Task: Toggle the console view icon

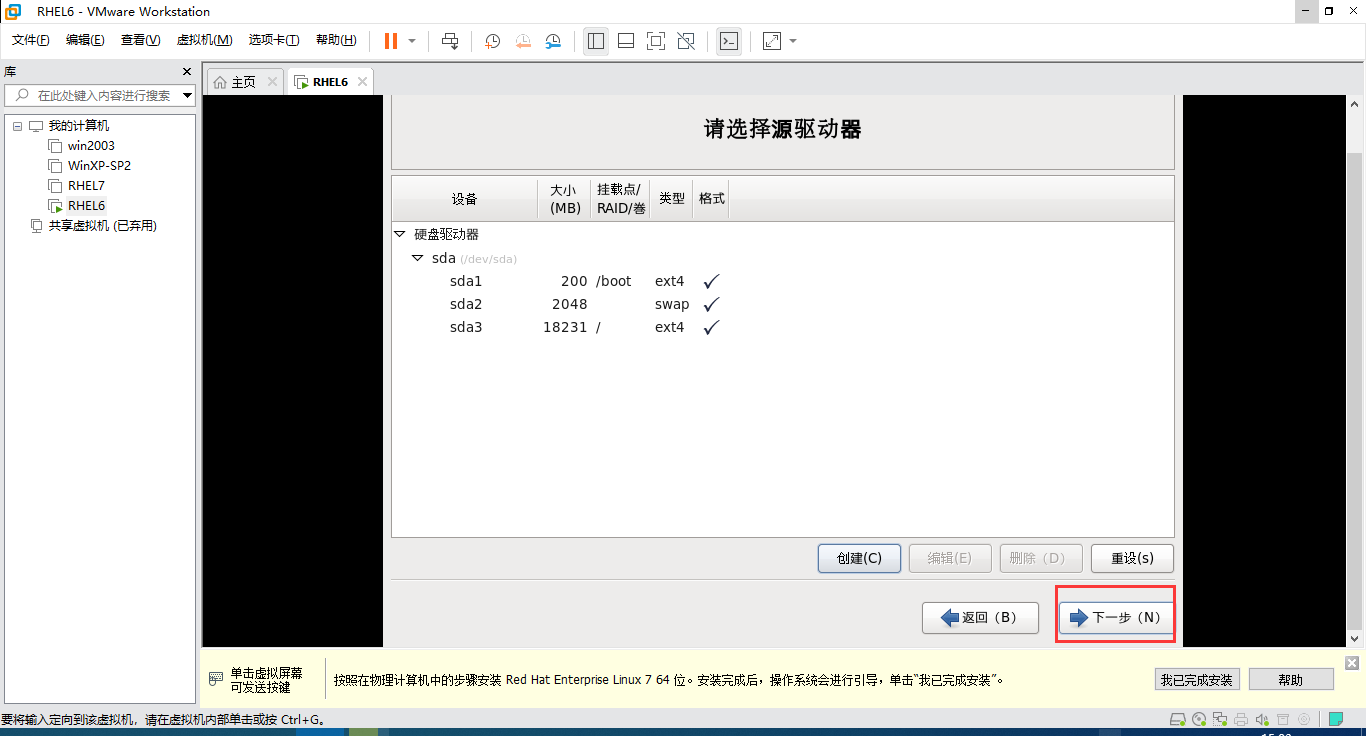Action: (729, 41)
